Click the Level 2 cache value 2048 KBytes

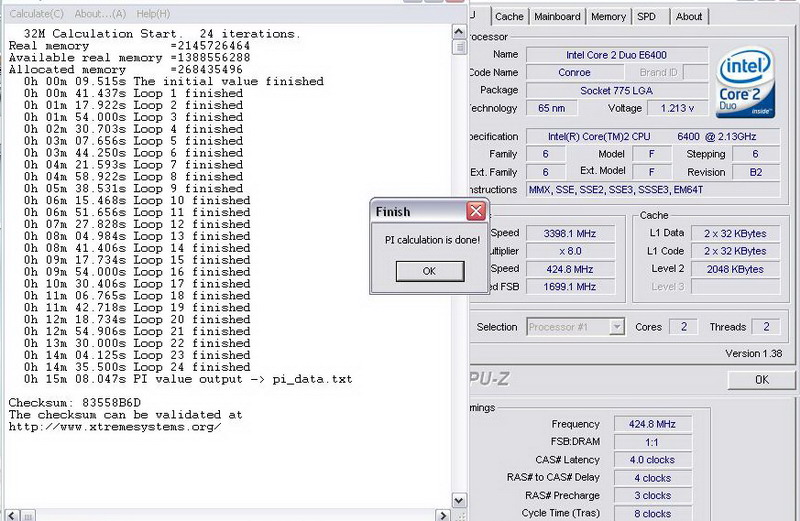point(735,269)
